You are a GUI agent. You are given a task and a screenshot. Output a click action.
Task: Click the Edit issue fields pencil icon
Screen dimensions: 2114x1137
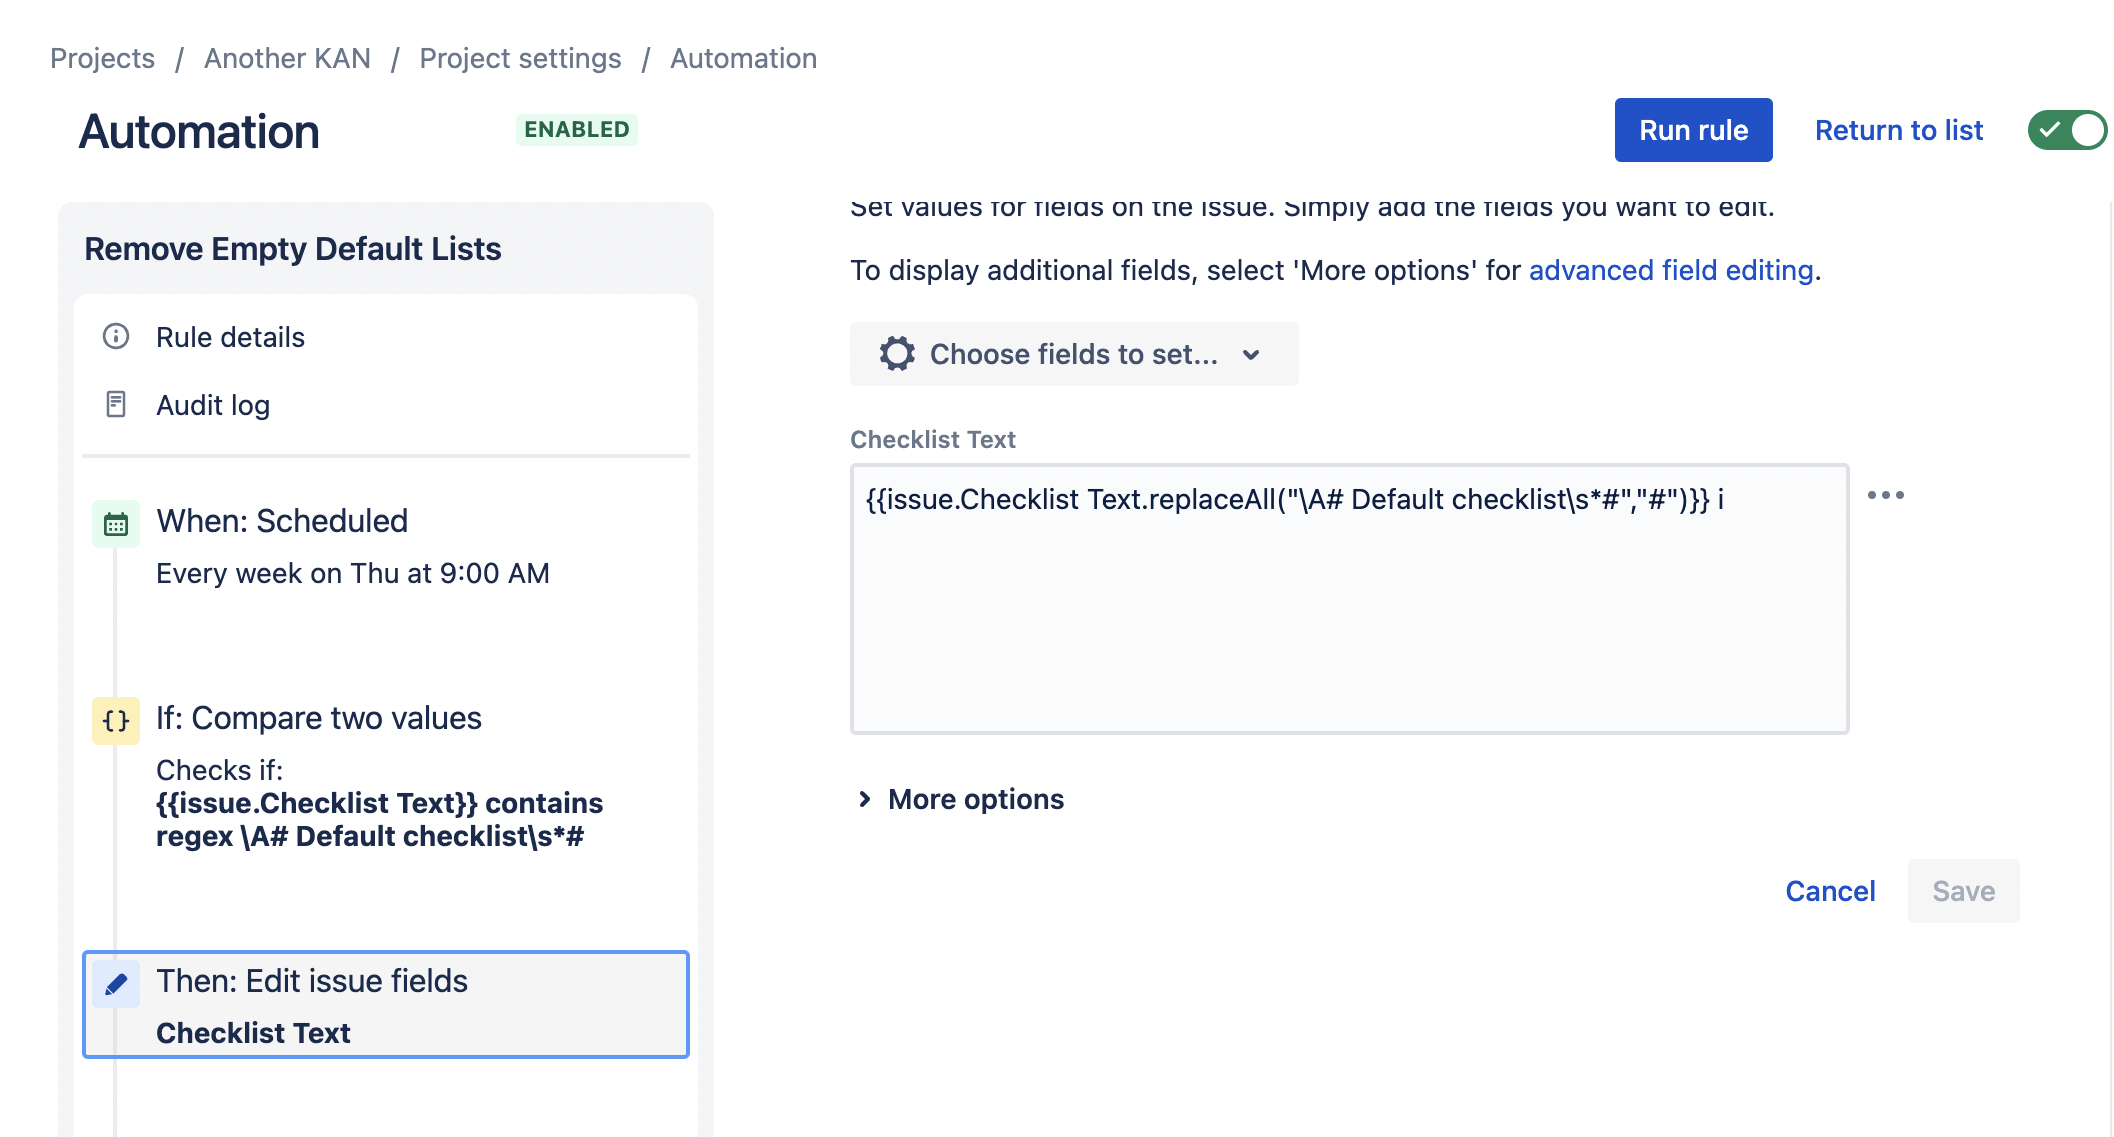(116, 984)
